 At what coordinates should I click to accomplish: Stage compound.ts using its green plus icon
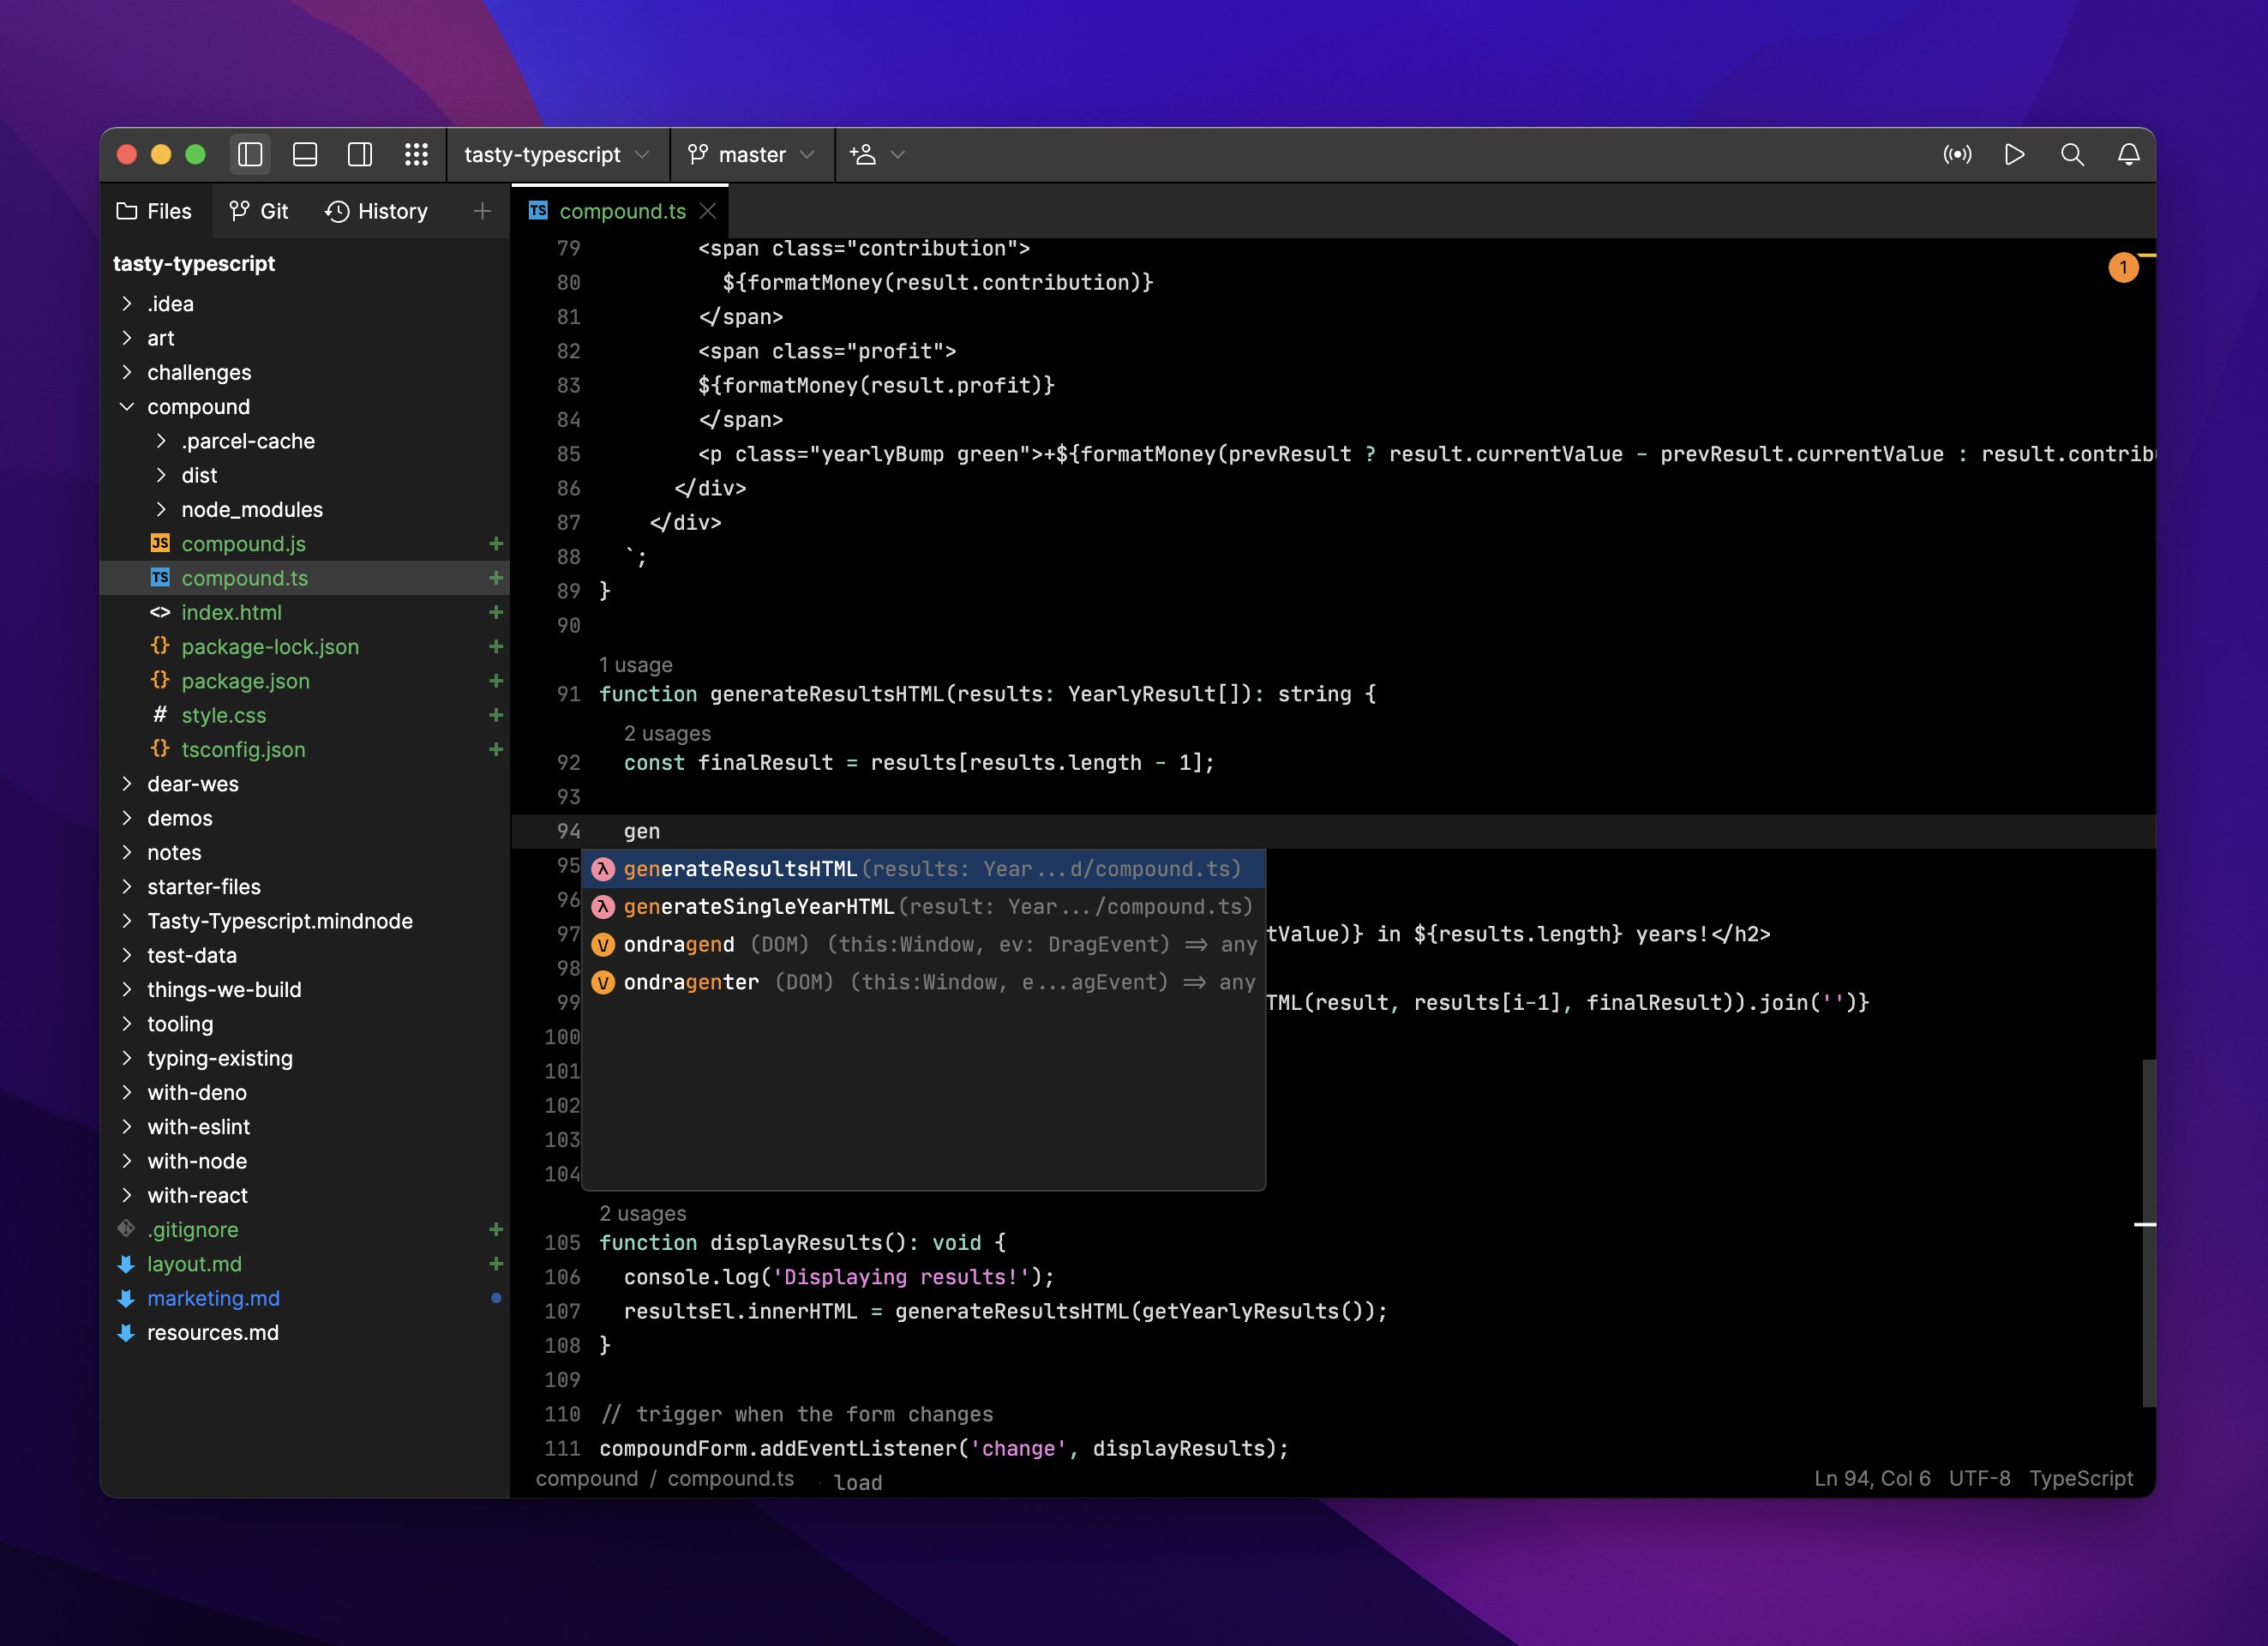(495, 578)
